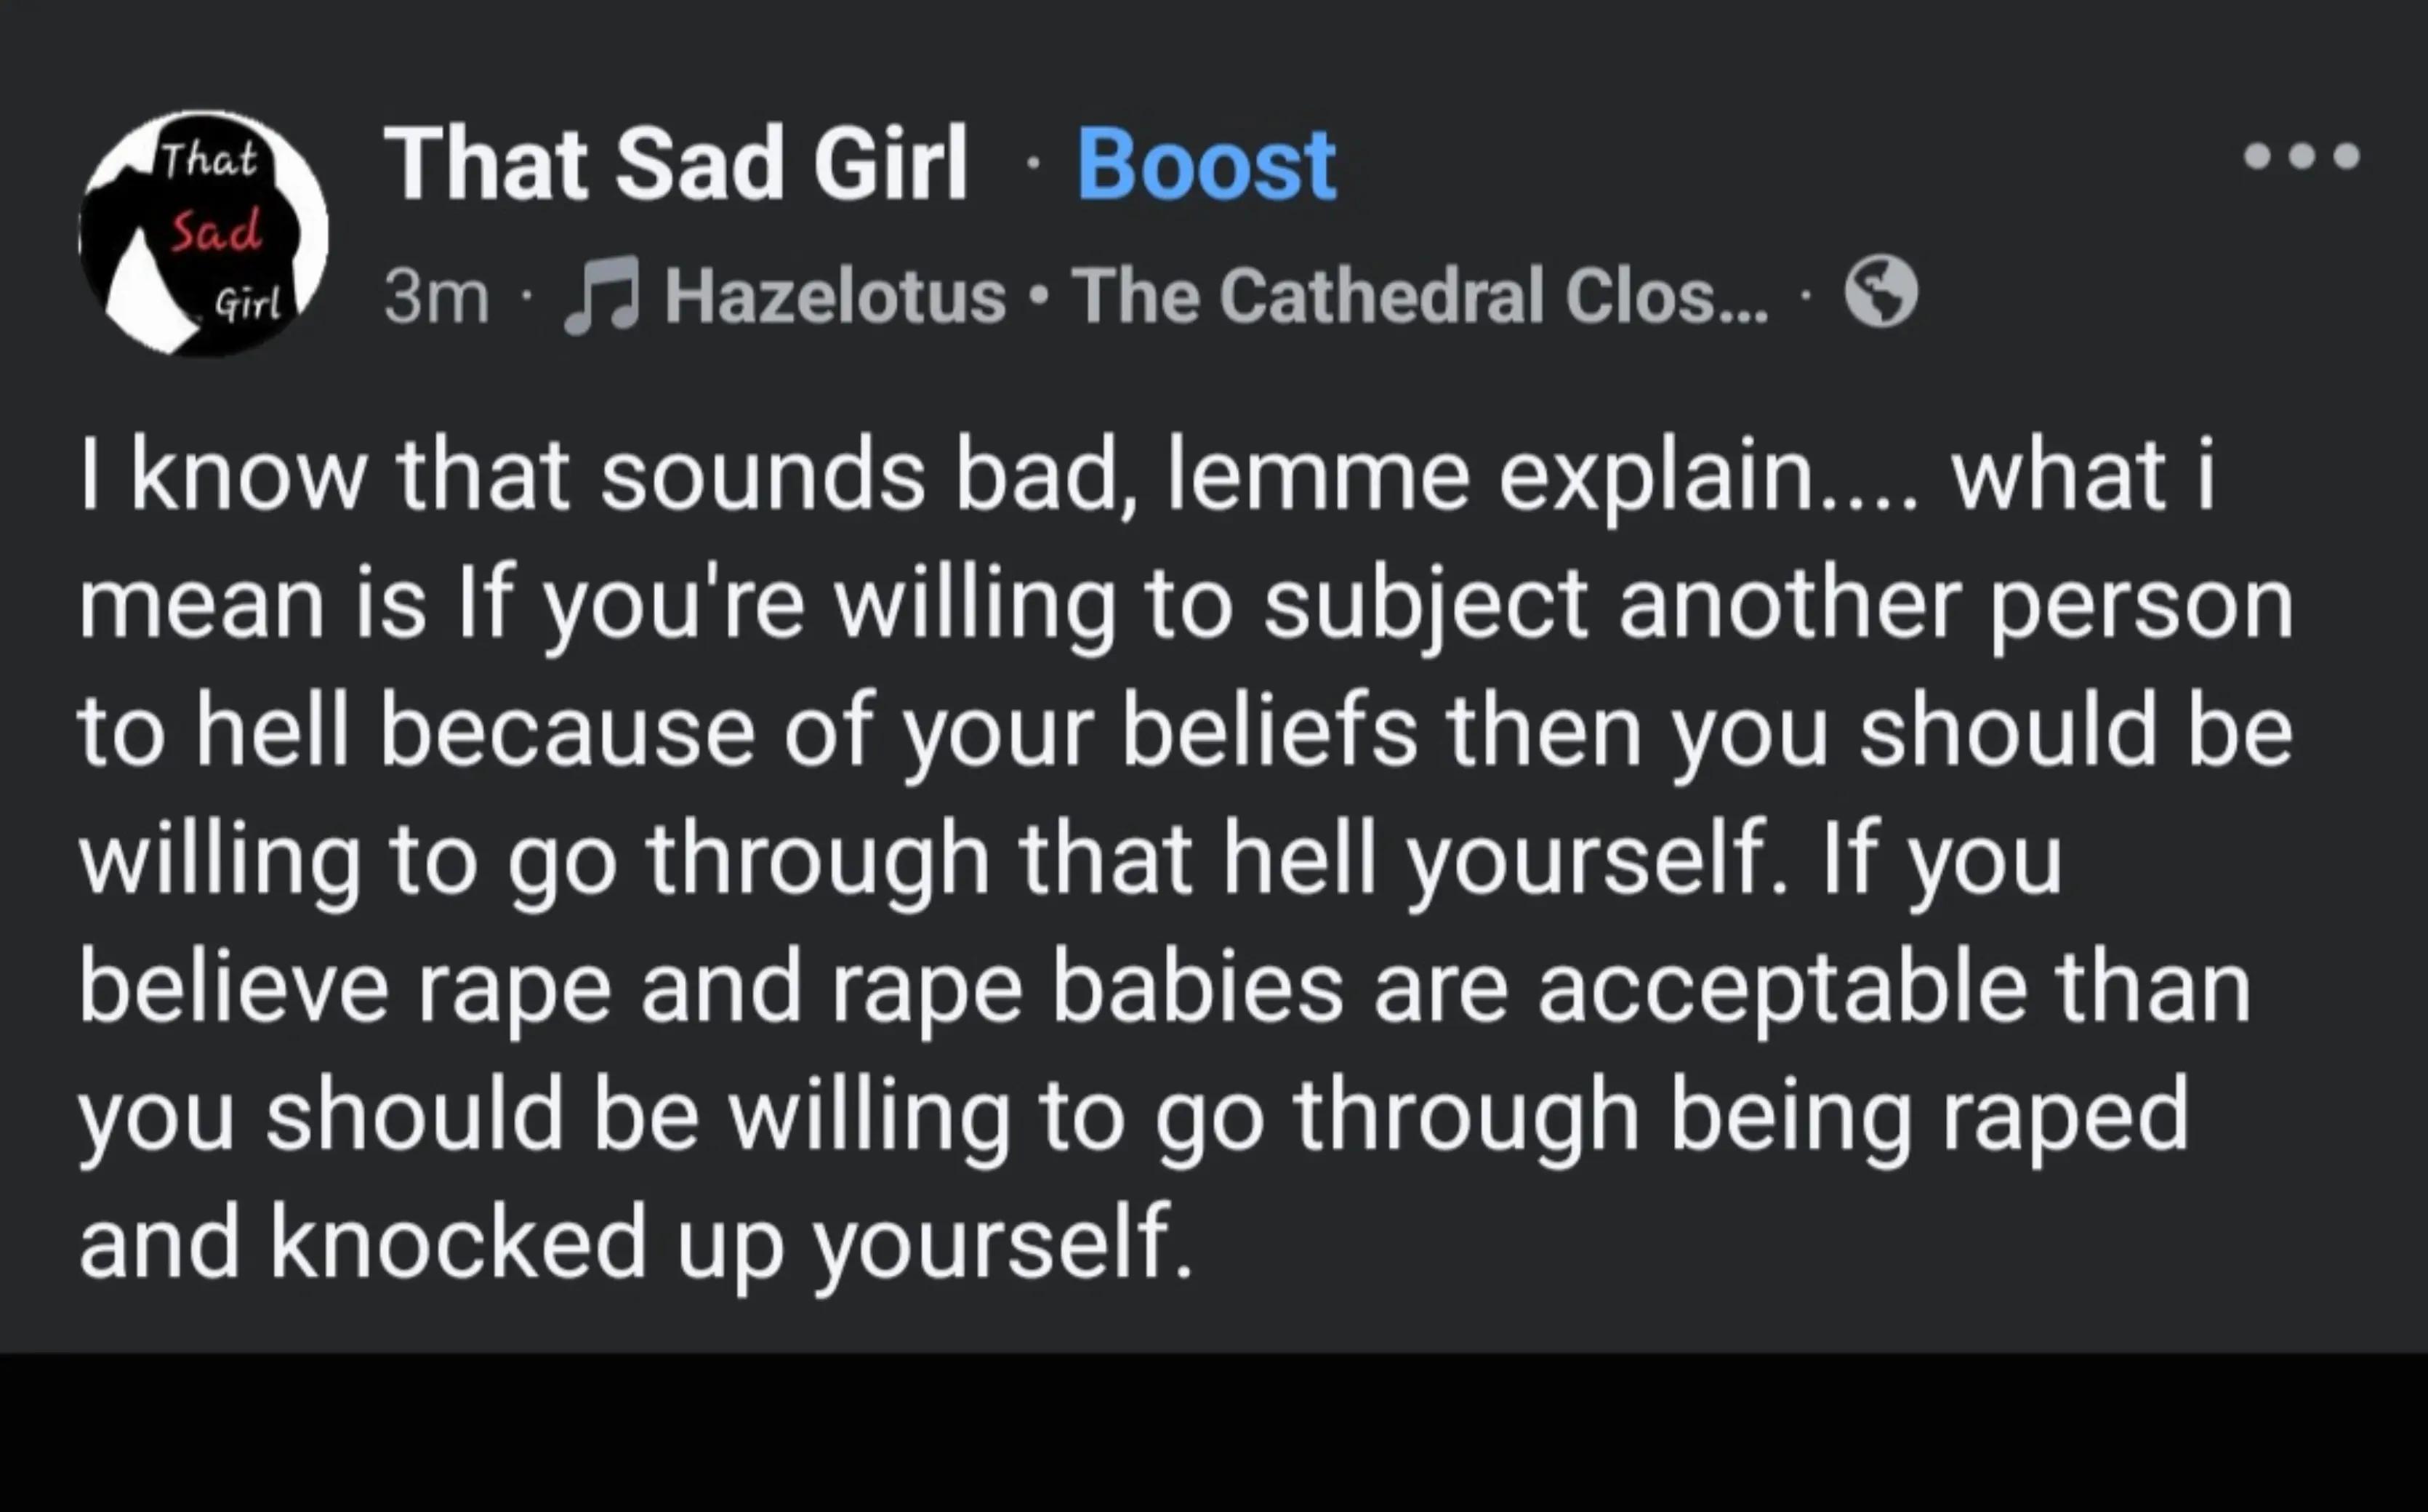2428x1512 pixels.
Task: Click the post line starting "I know that"
Action: click(1147, 477)
